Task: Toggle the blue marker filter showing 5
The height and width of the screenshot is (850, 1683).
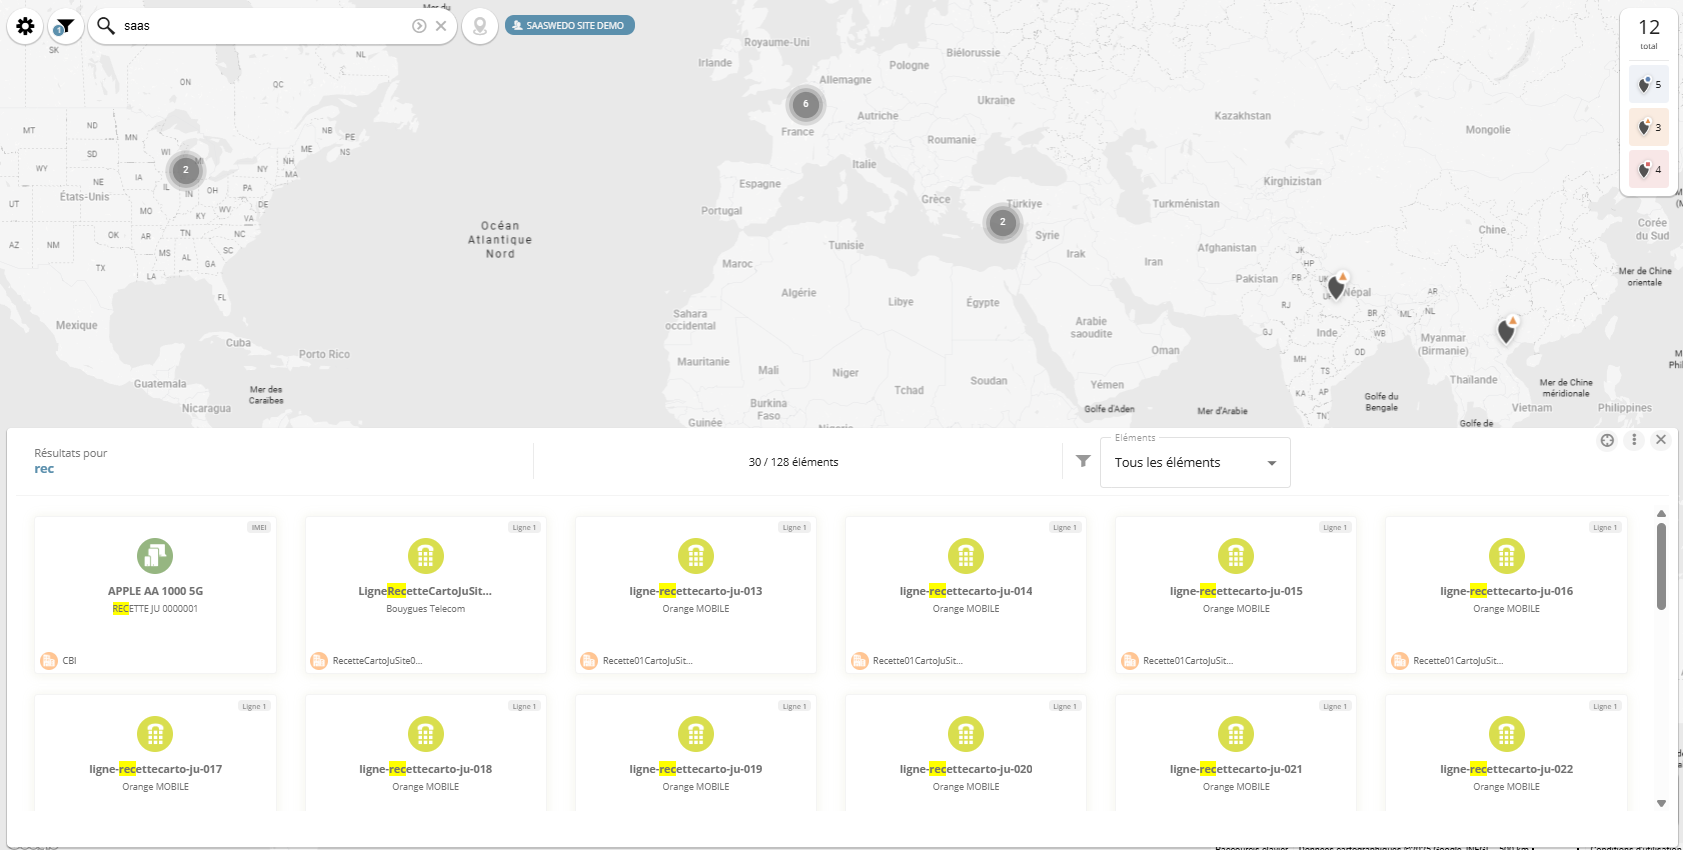Action: tap(1648, 85)
